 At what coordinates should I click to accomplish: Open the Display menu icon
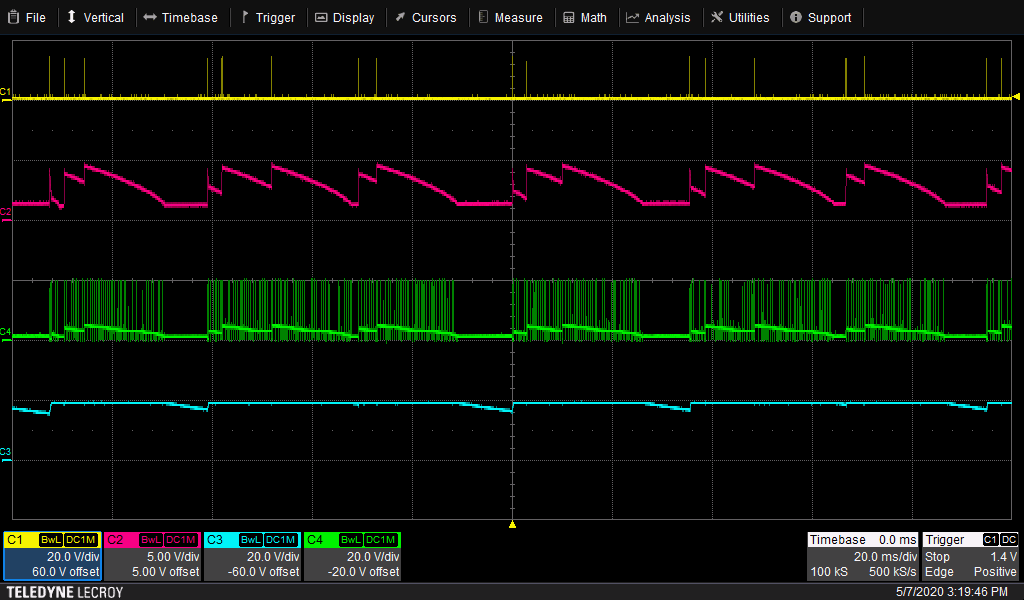click(x=321, y=17)
